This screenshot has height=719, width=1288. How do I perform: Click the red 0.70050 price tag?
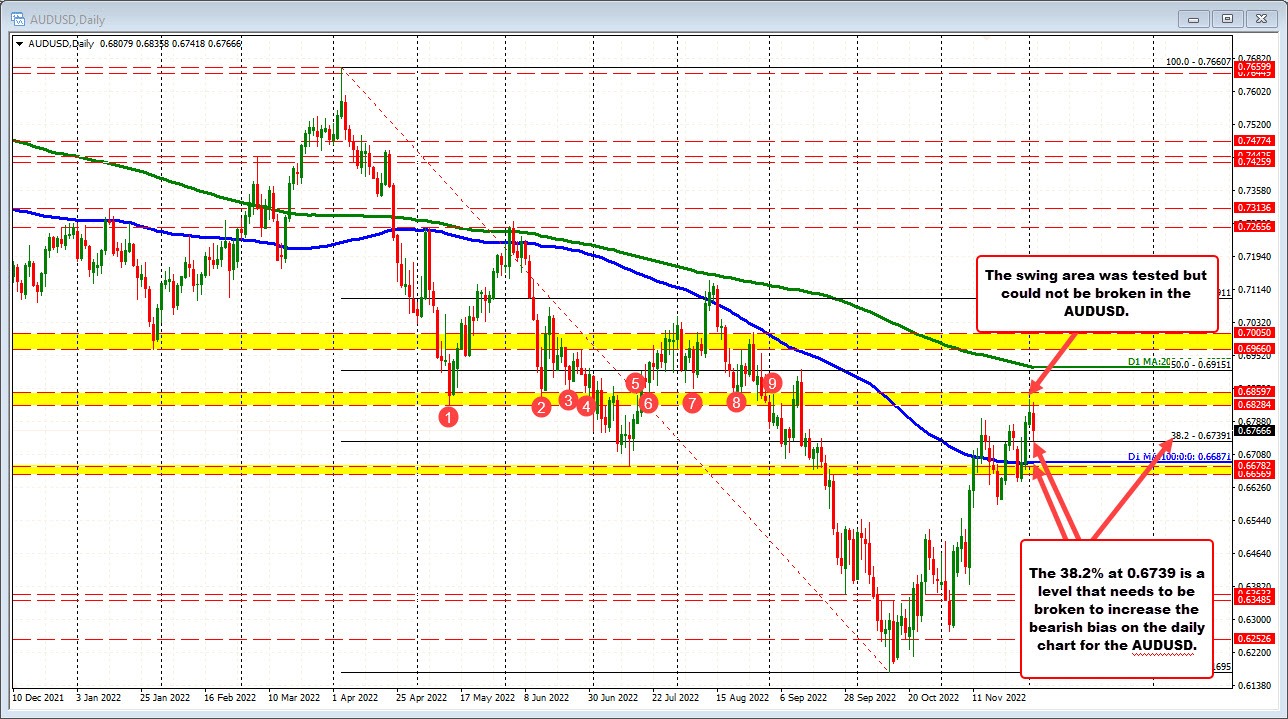(x=1253, y=332)
